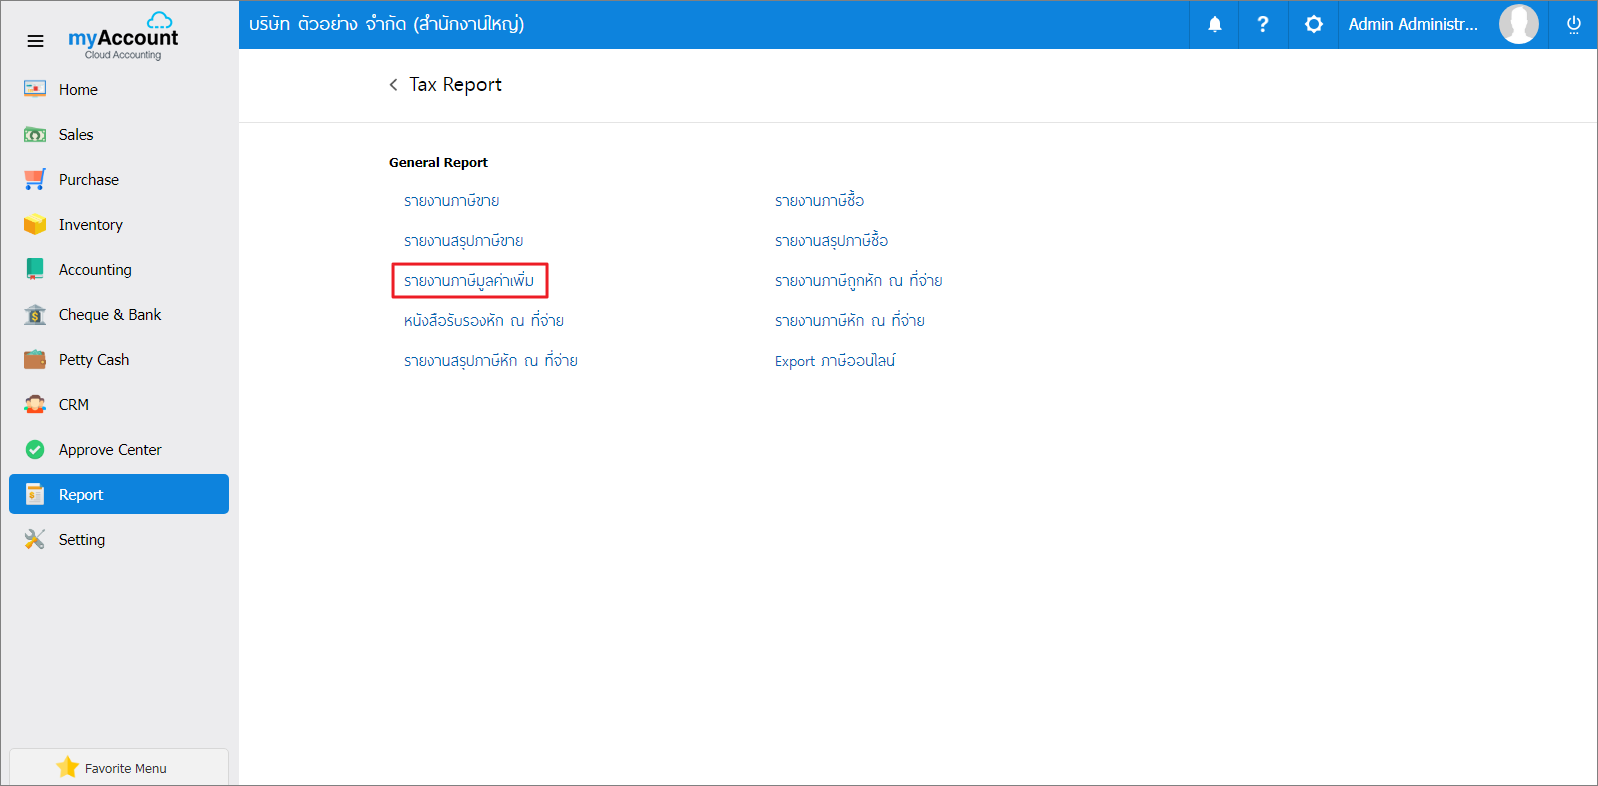Click the Accounting book icon

click(35, 269)
